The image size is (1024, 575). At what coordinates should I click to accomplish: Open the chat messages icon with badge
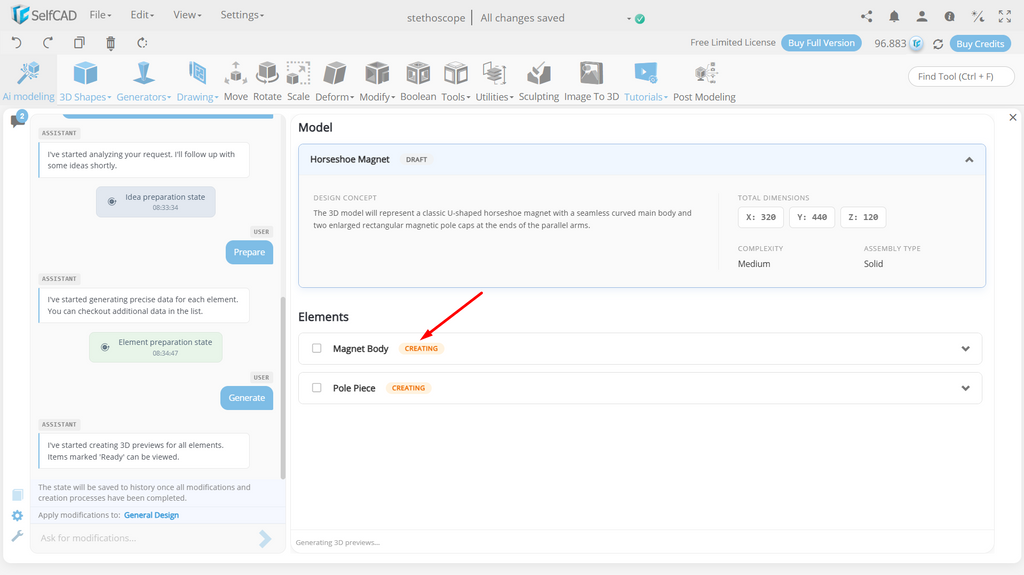tap(18, 120)
